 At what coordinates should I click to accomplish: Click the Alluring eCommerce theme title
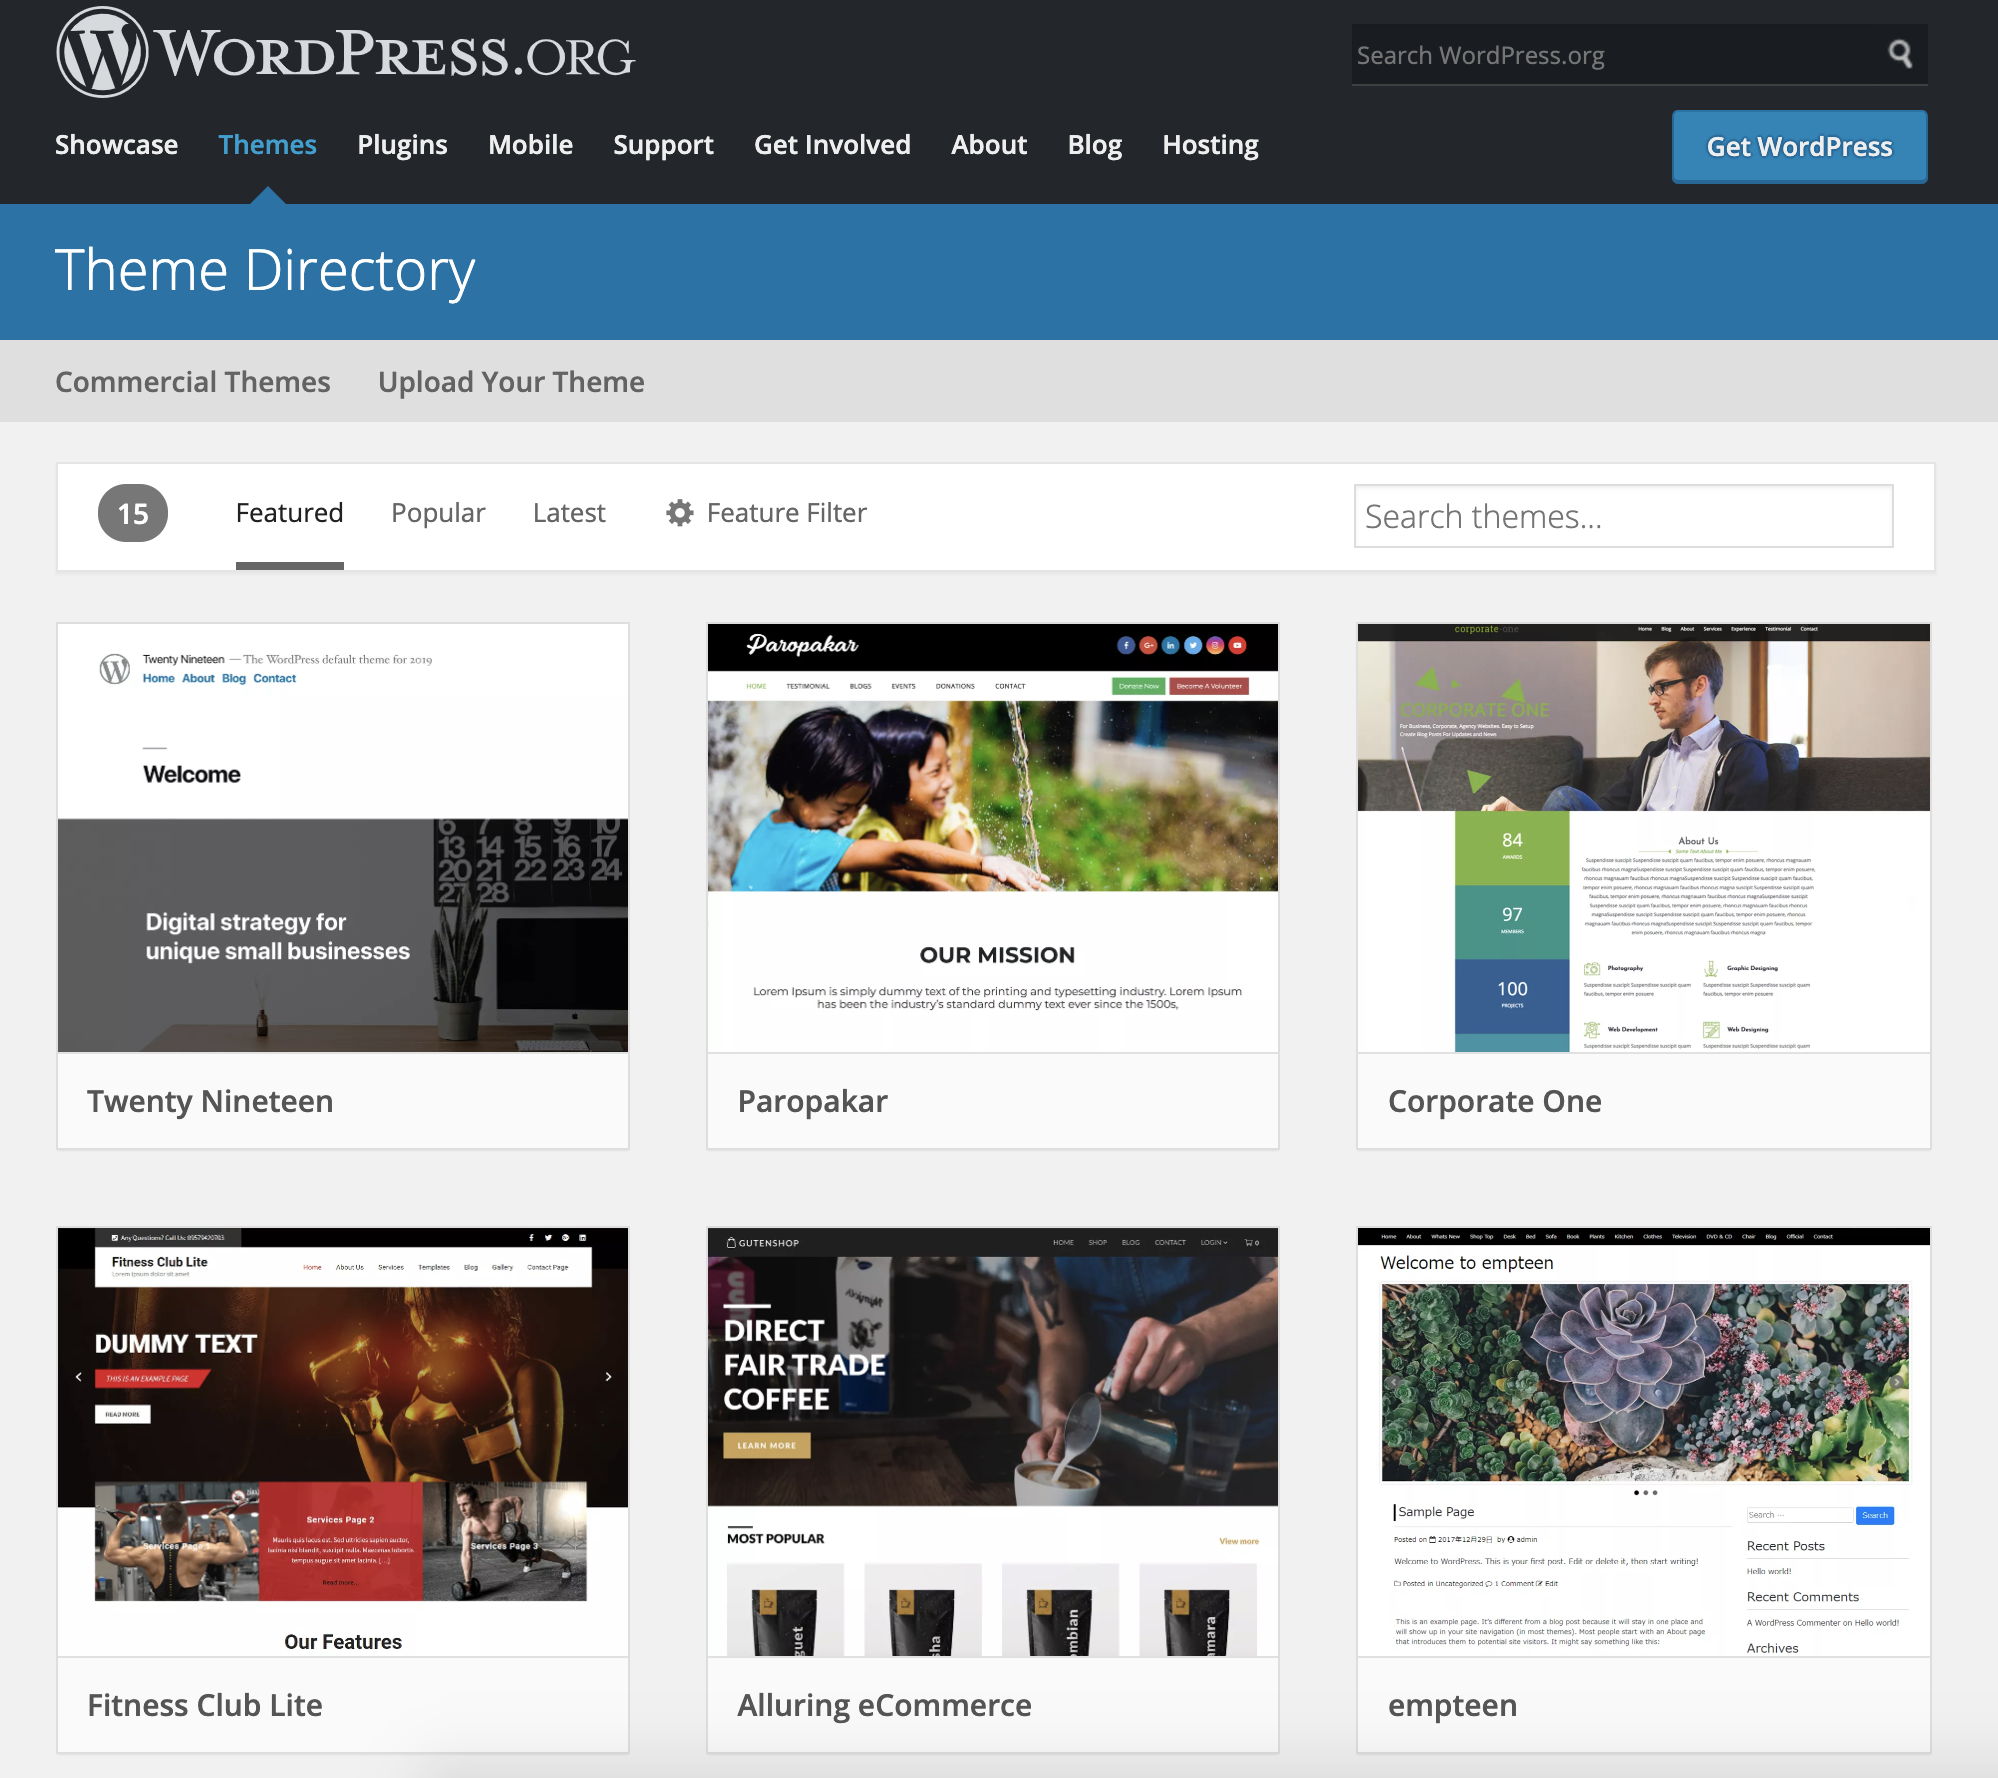tap(884, 1705)
